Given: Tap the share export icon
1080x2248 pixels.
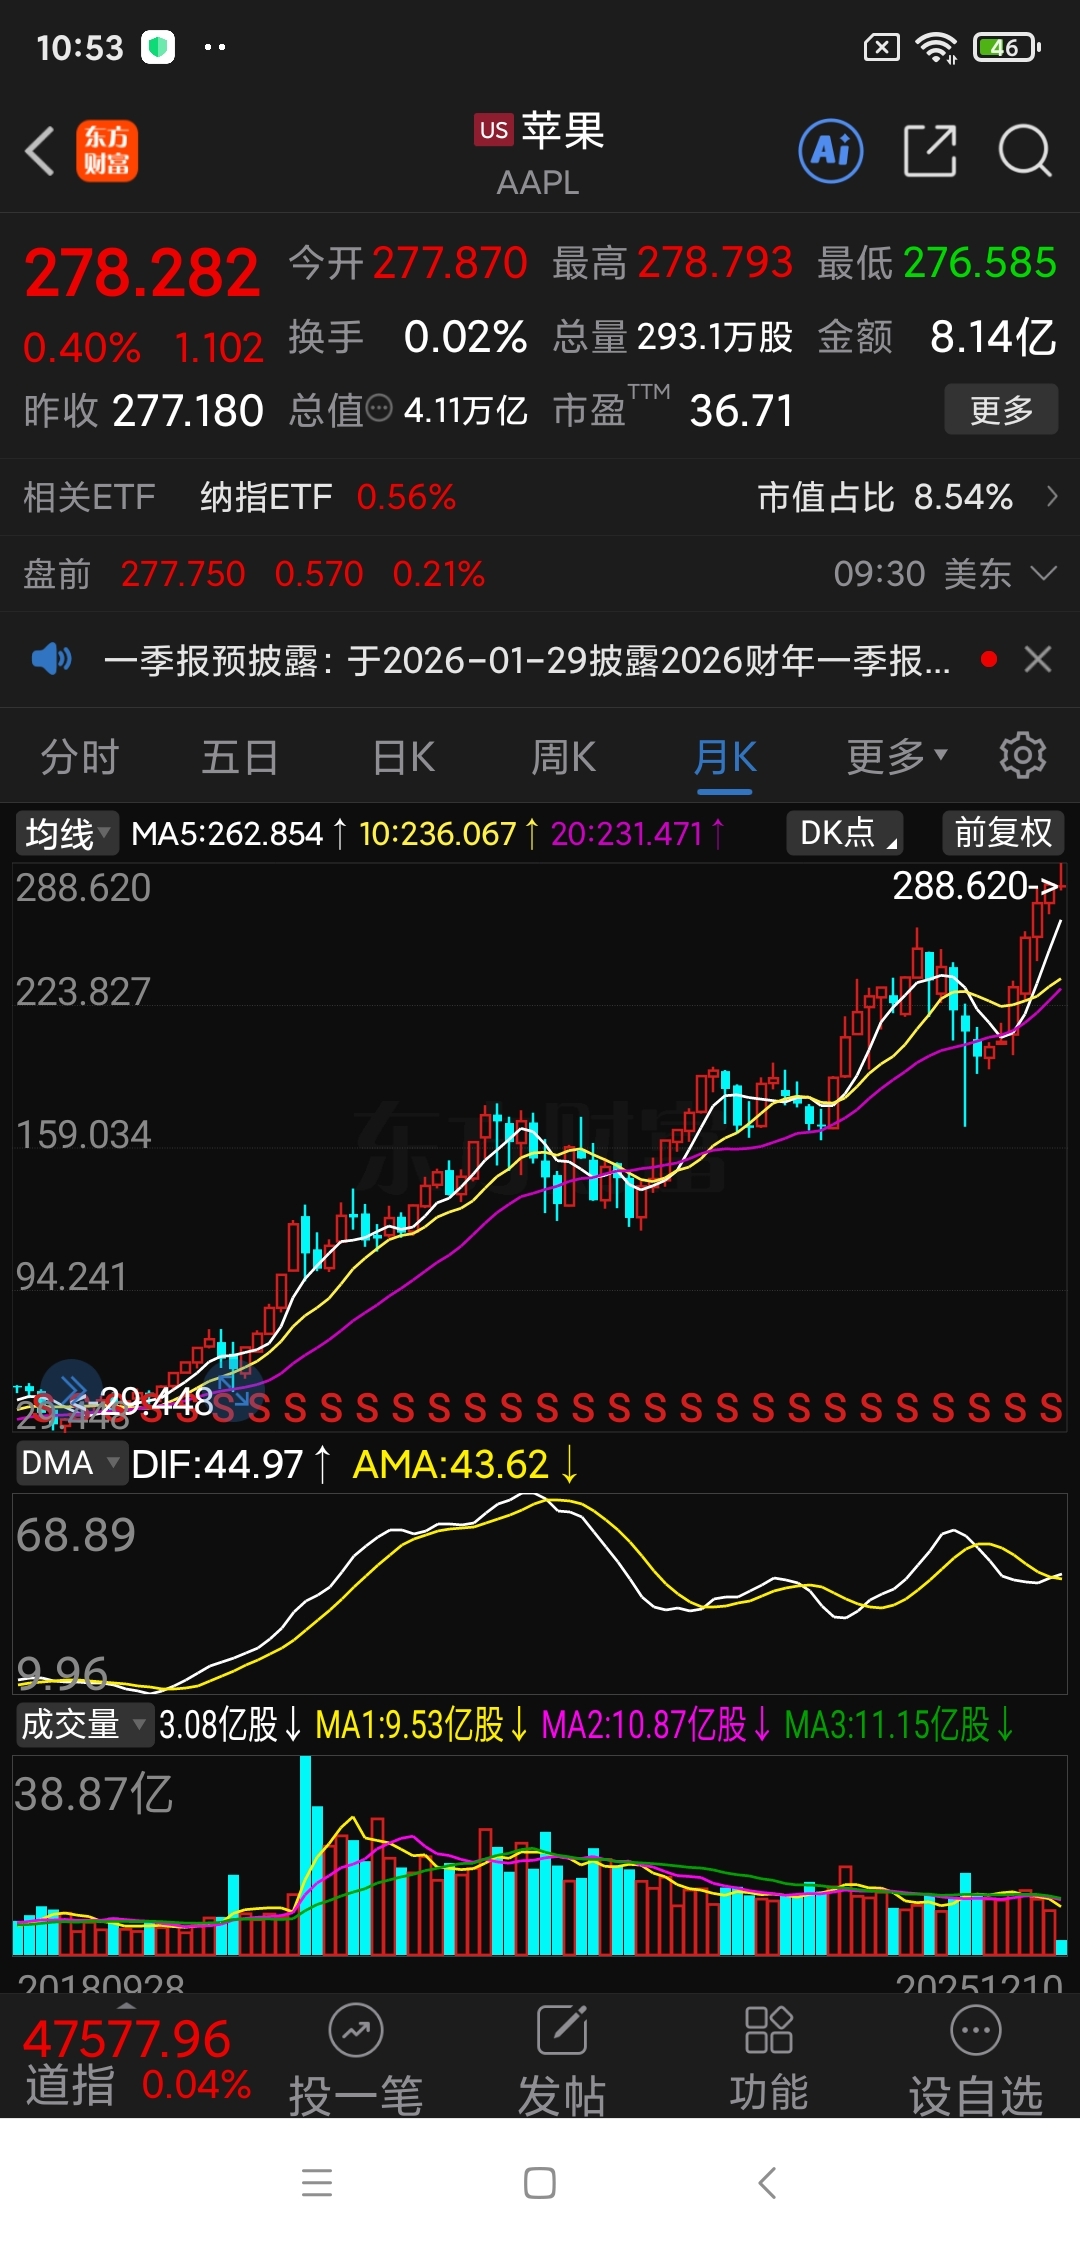Looking at the screenshot, I should [x=930, y=151].
